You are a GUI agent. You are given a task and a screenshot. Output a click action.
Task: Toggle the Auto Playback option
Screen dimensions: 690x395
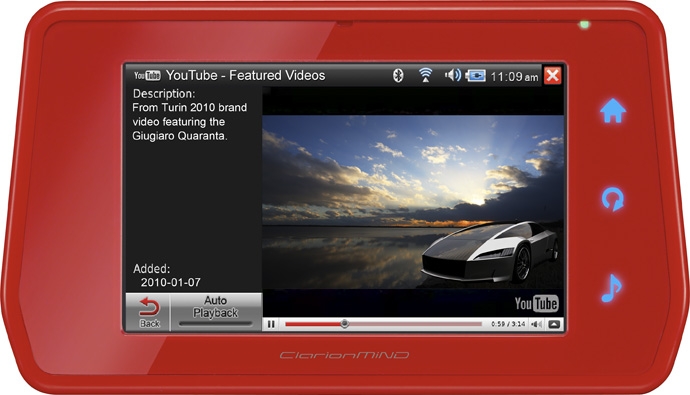(x=216, y=312)
